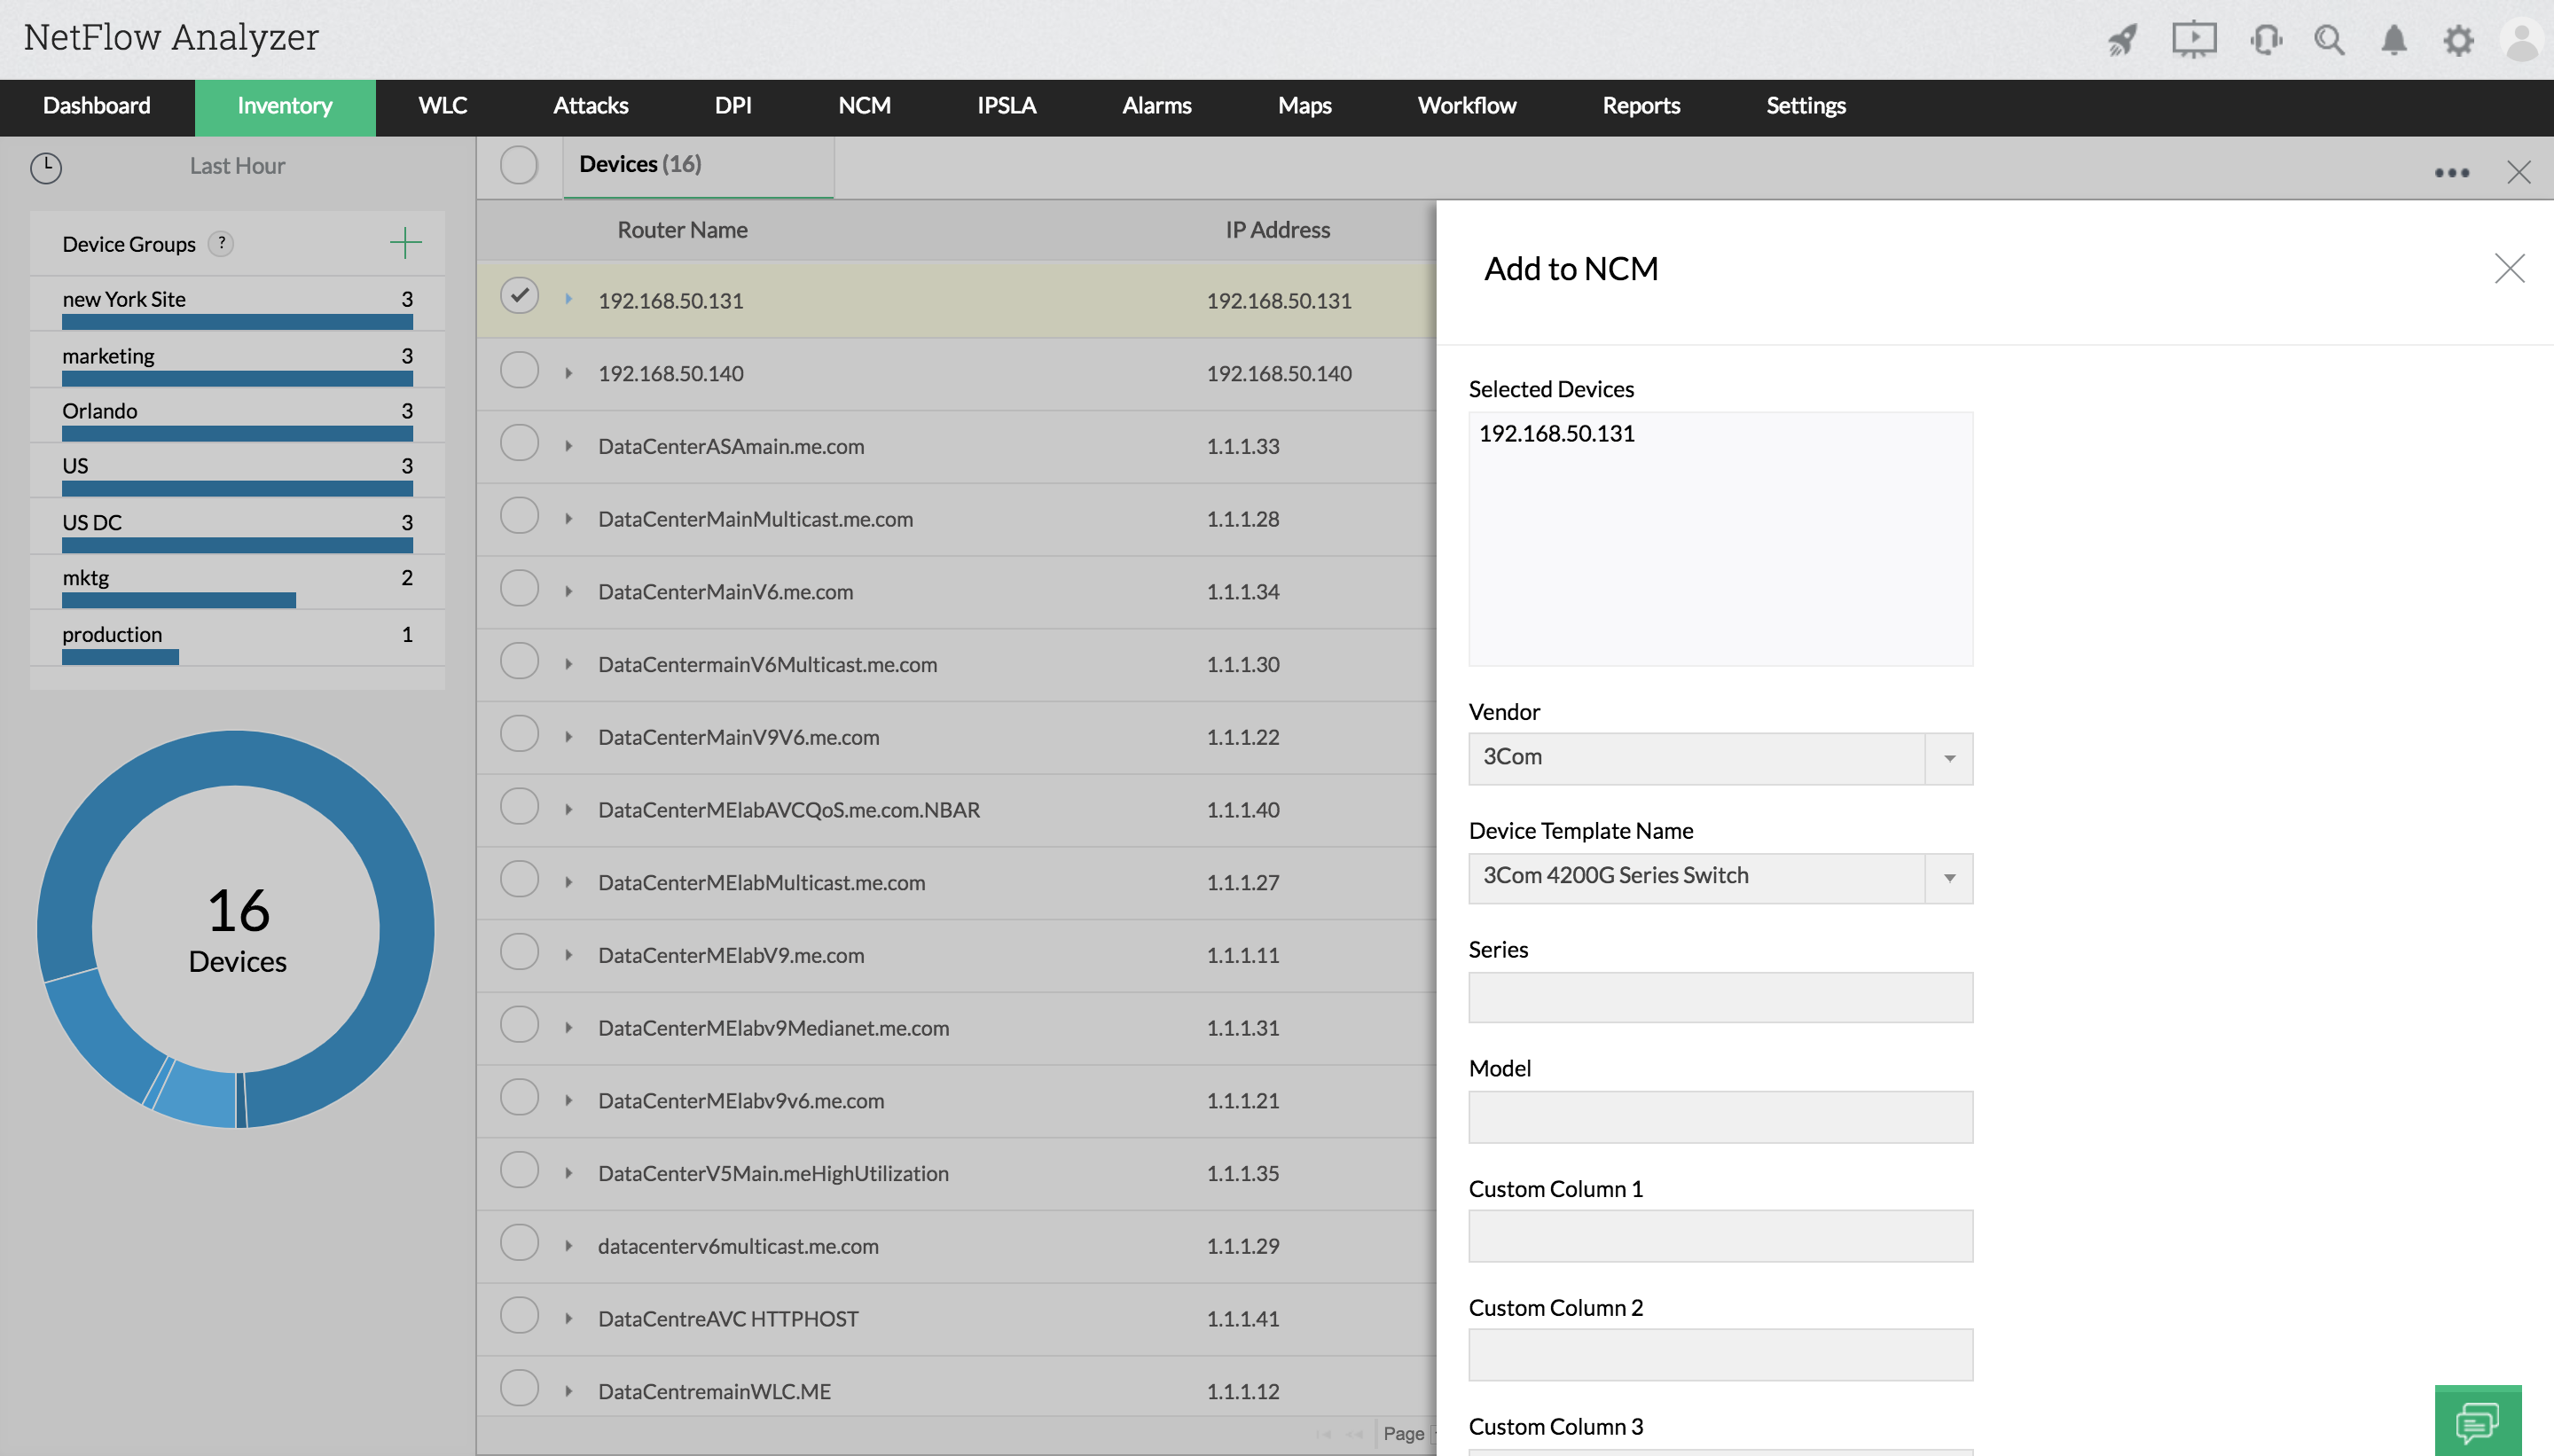Viewport: 2554px width, 1456px height.
Task: Open the three-dots more options menu
Action: click(2451, 172)
